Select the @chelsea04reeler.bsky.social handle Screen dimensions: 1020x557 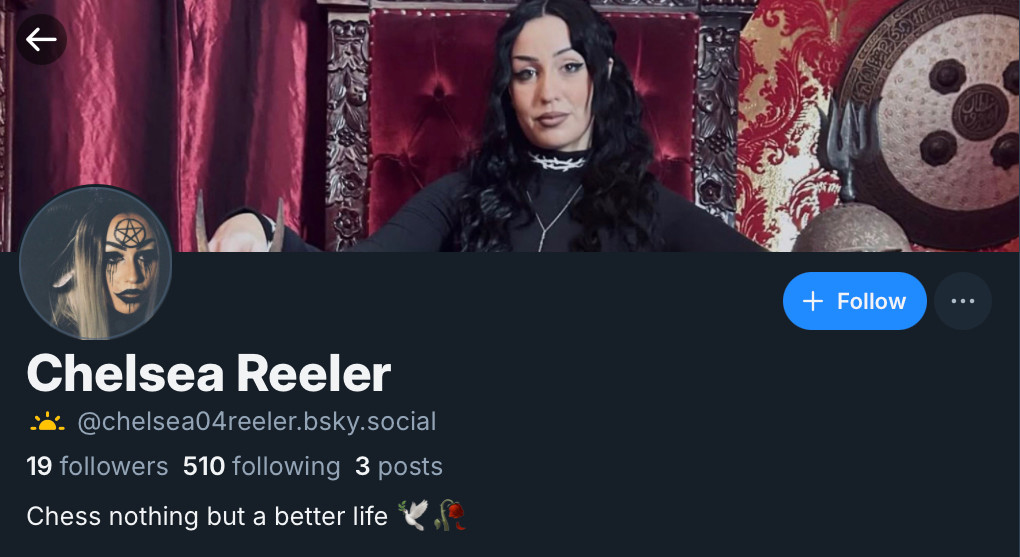point(256,422)
